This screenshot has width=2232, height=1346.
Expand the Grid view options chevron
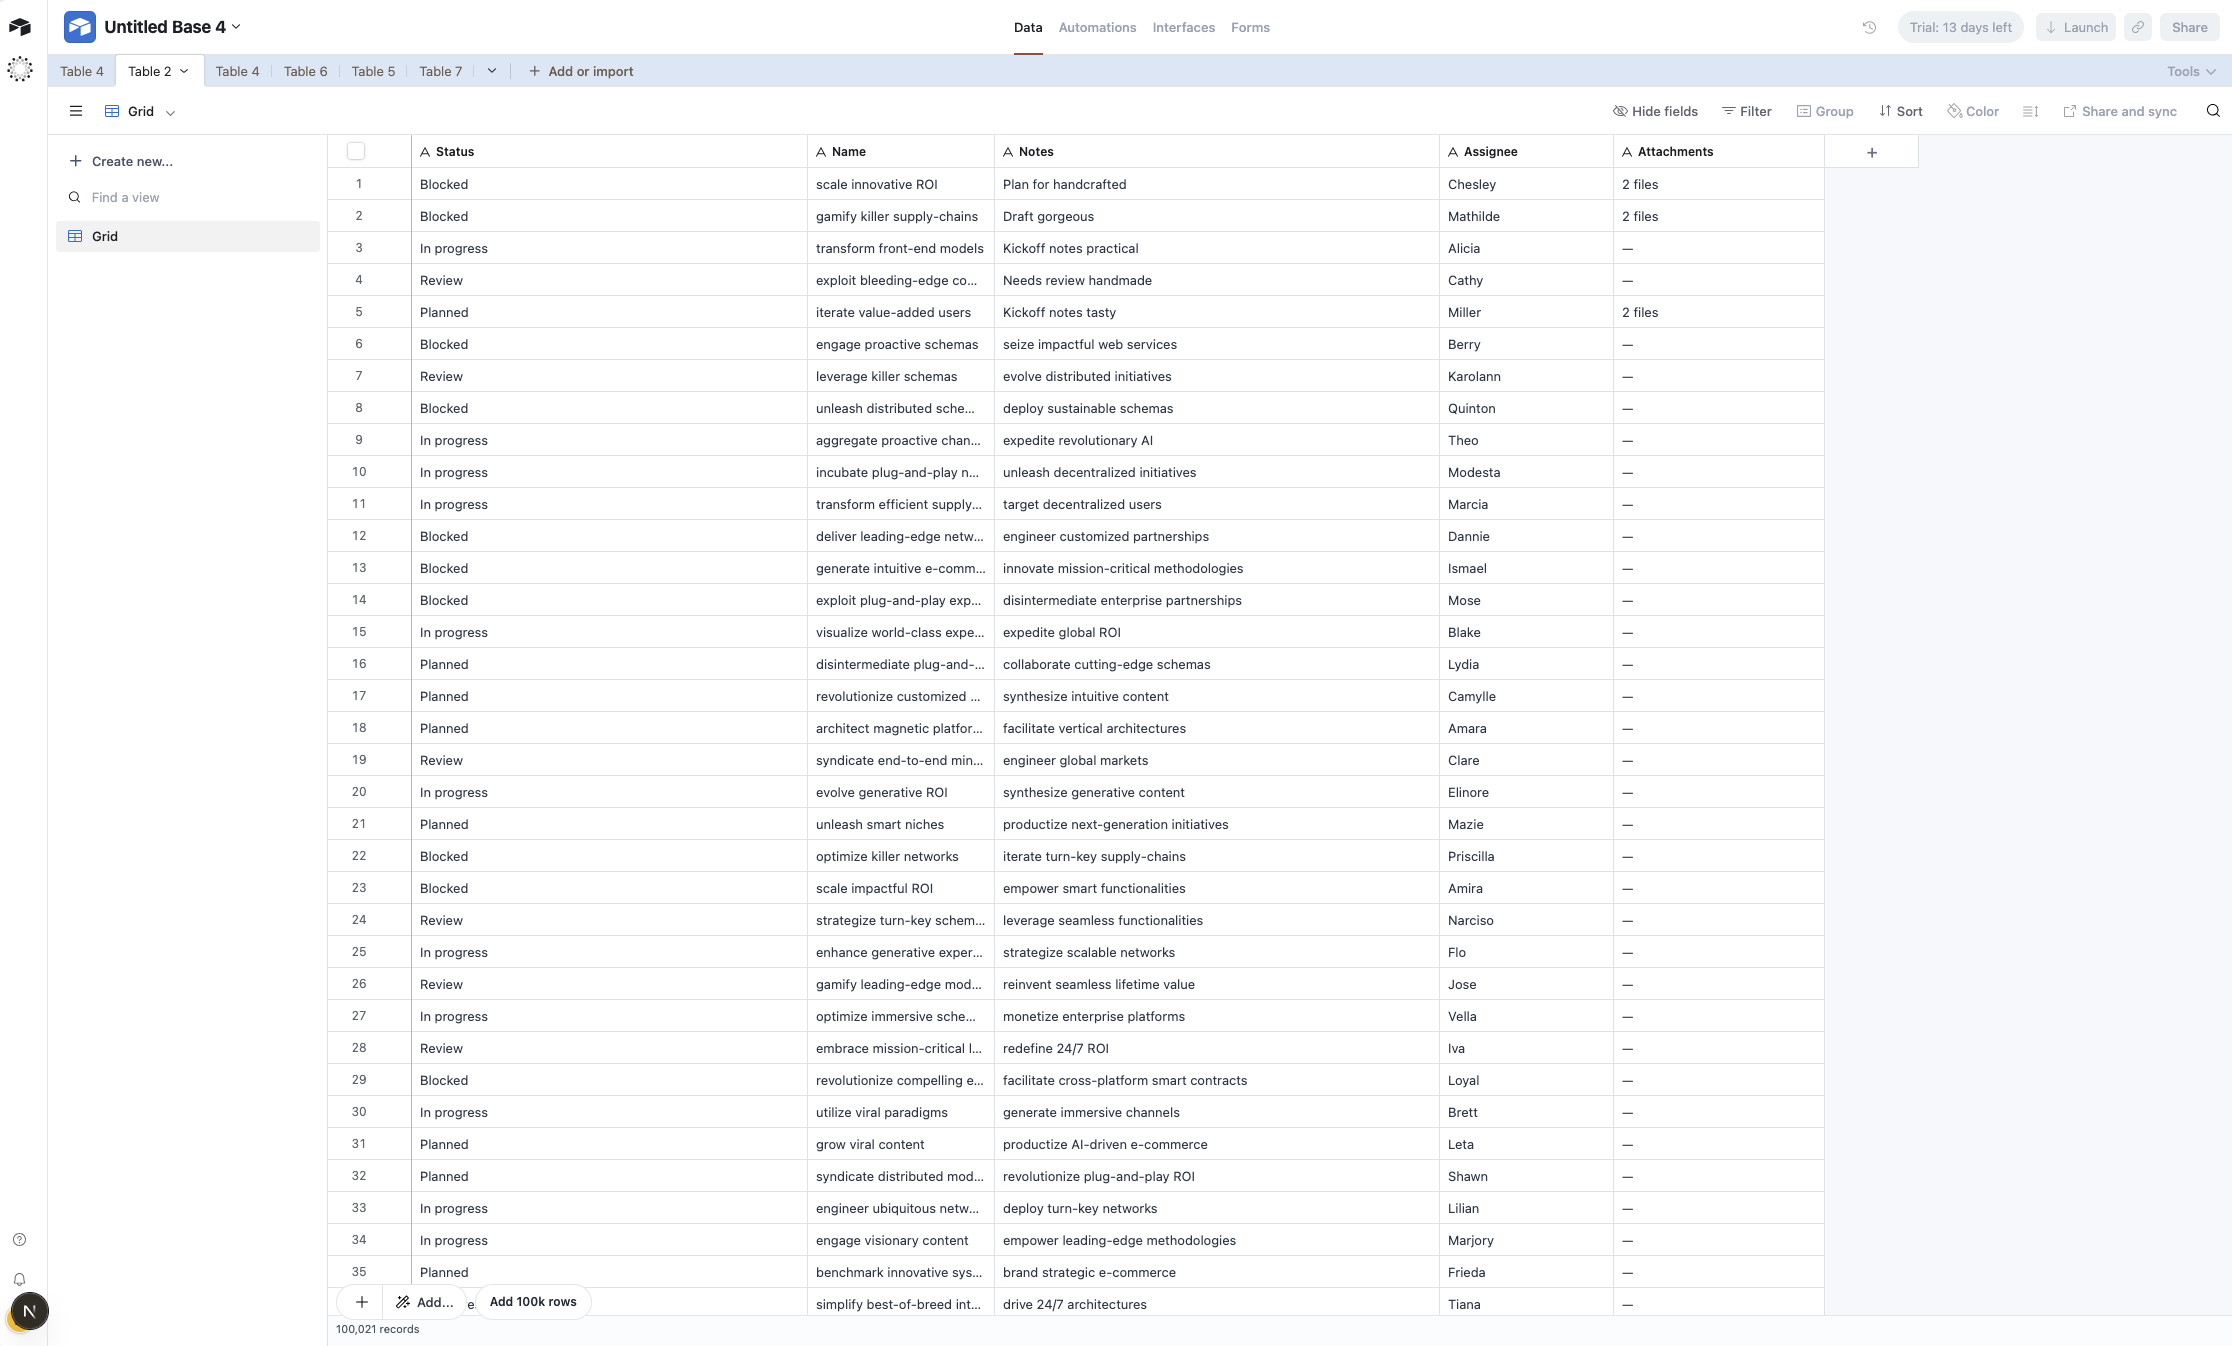[170, 112]
